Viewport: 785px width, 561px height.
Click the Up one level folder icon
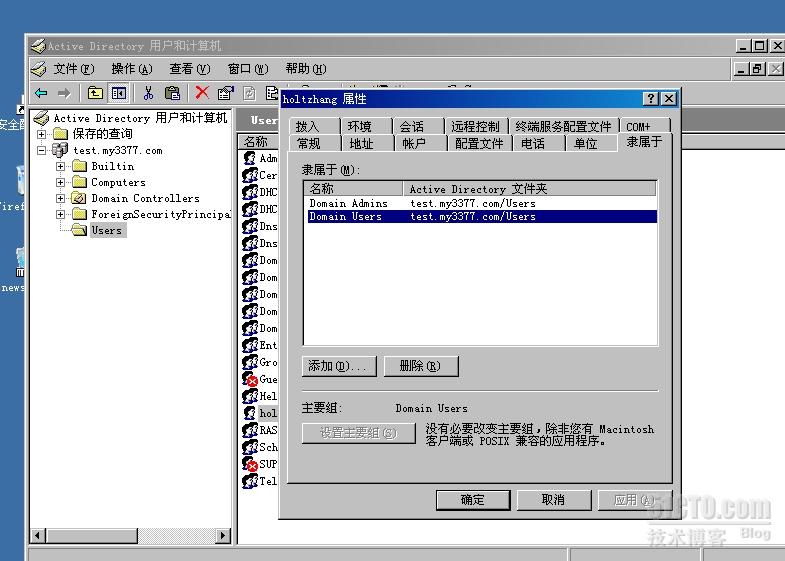tap(95, 93)
